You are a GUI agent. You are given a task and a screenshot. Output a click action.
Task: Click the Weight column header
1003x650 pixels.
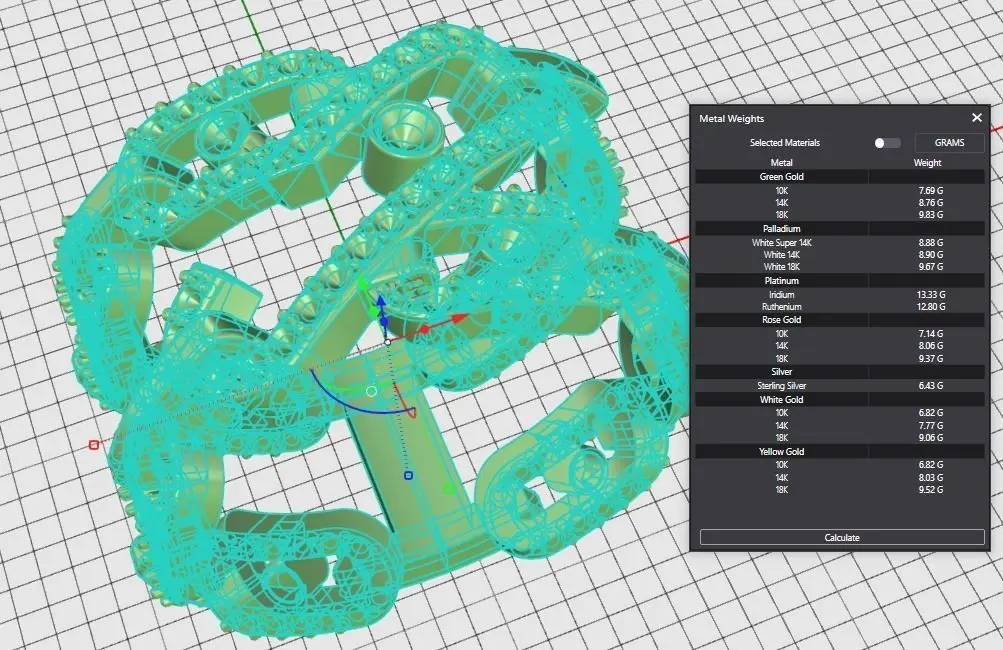pos(927,162)
